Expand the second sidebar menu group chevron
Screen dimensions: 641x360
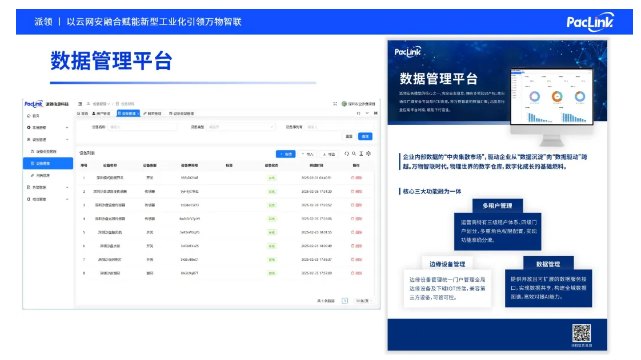67,139
